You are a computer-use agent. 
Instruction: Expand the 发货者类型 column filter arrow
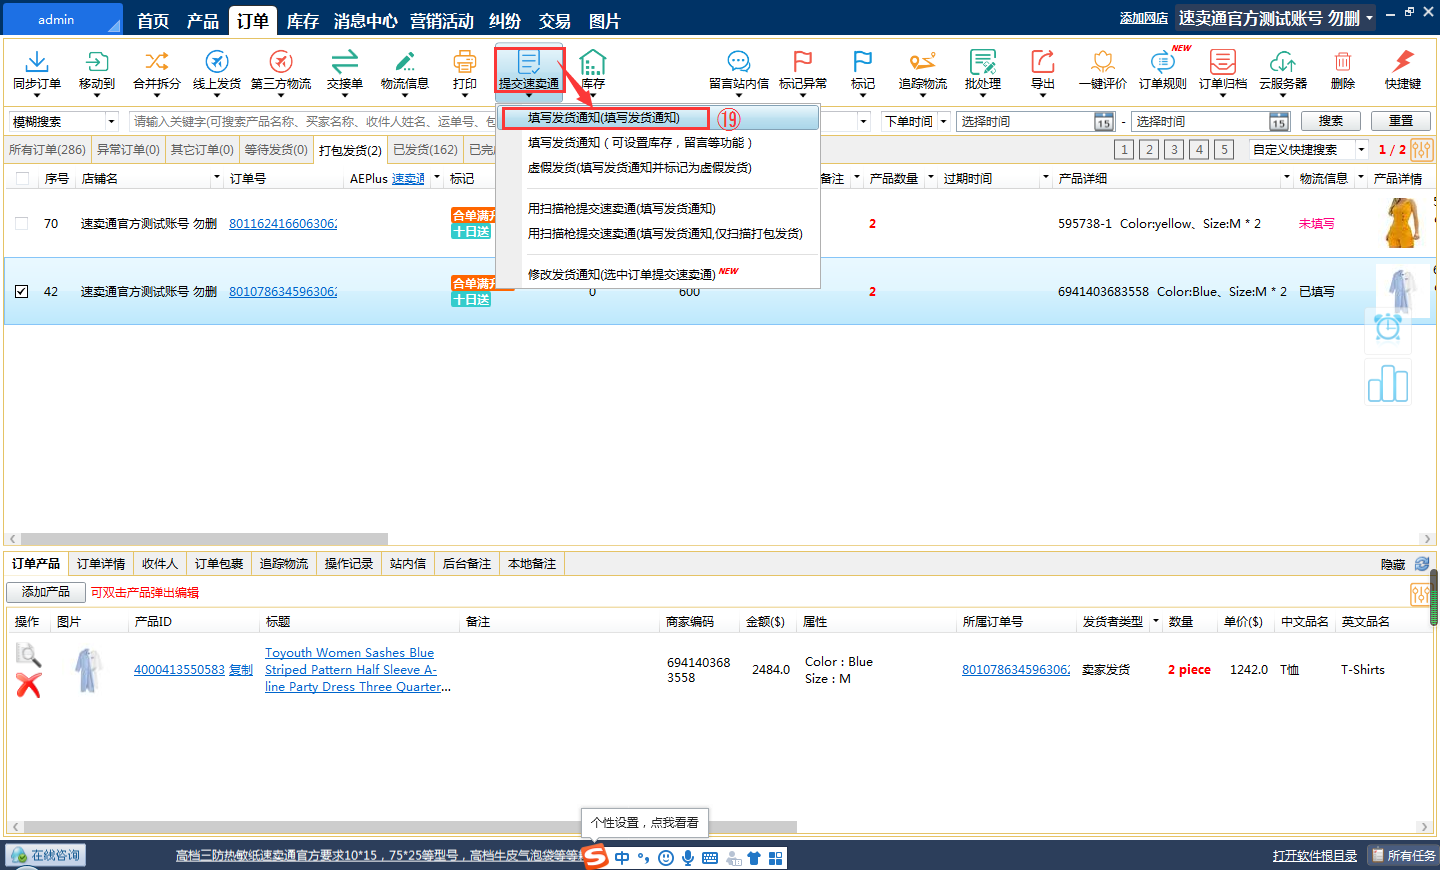pos(1156,621)
